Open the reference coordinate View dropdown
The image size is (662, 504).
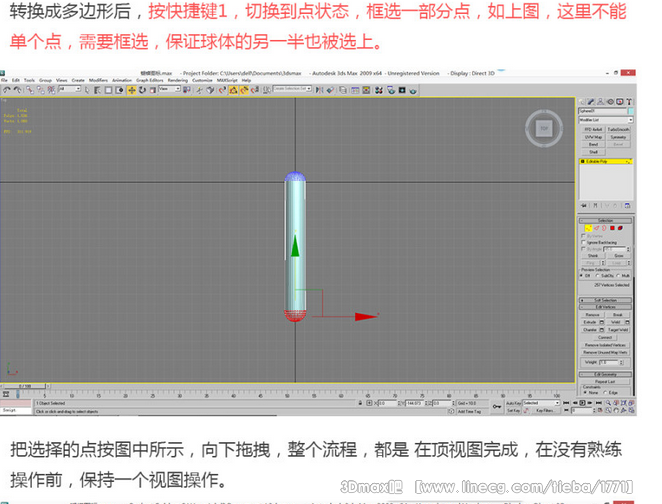pyautogui.click(x=170, y=89)
